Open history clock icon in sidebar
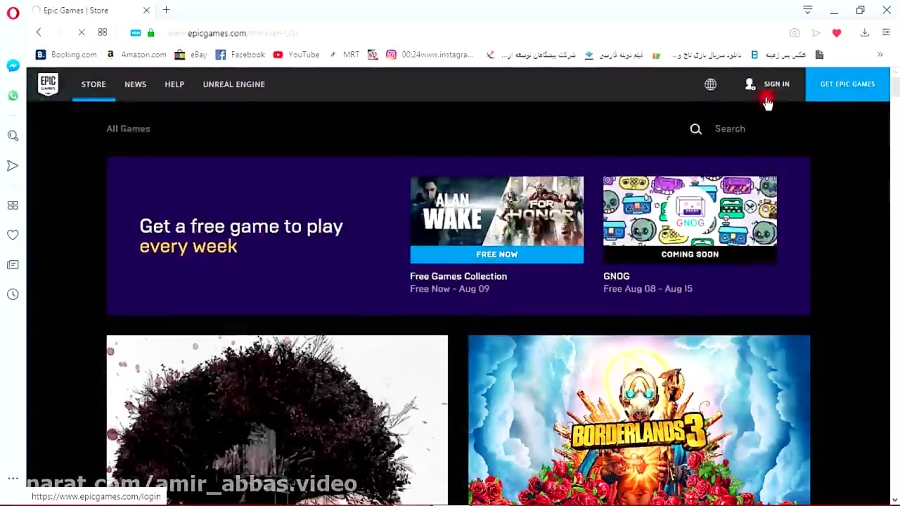This screenshot has width=900, height=506. [13, 294]
